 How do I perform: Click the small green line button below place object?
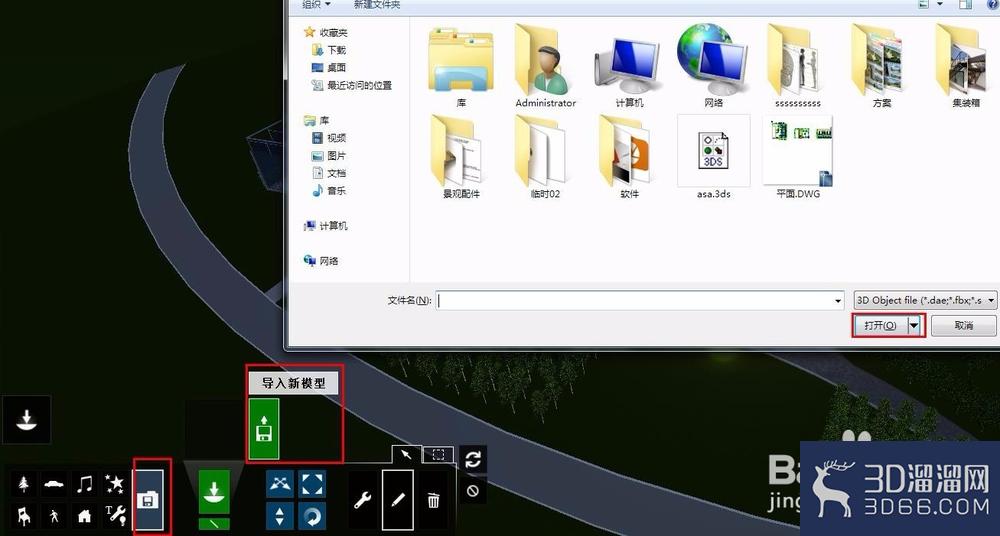[x=214, y=524]
